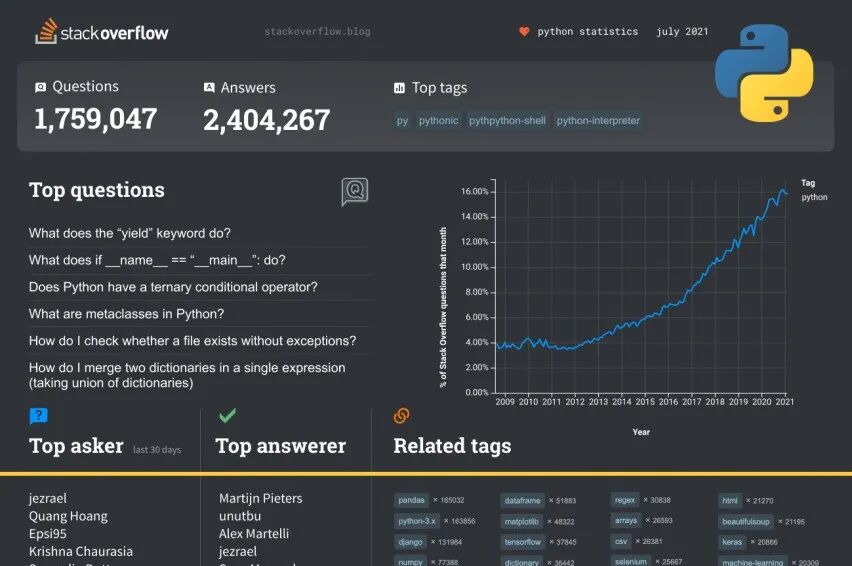
Task: Select the pythpython-shell tag
Action: (x=507, y=121)
